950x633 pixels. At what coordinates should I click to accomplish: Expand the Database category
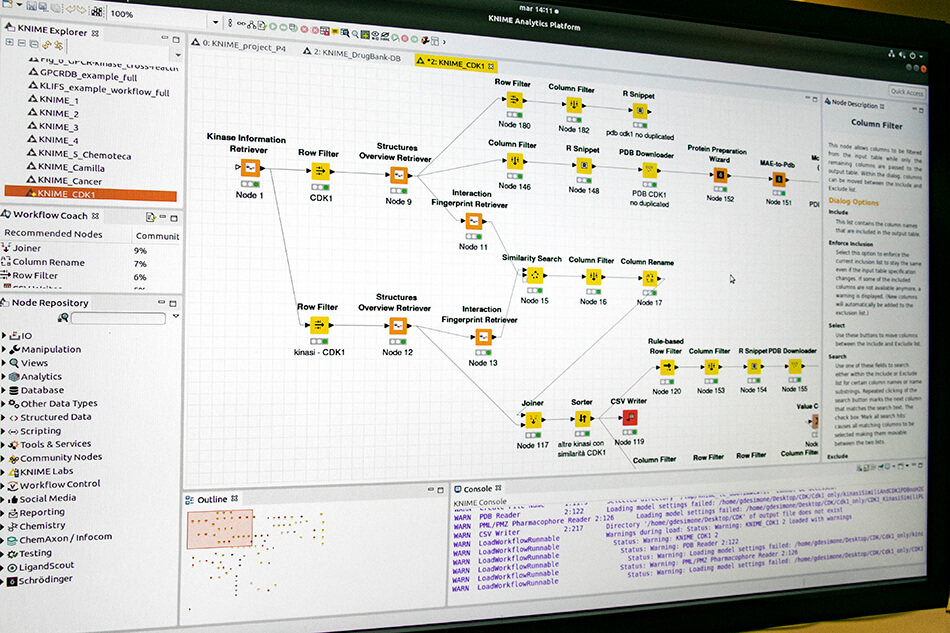pos(4,390)
